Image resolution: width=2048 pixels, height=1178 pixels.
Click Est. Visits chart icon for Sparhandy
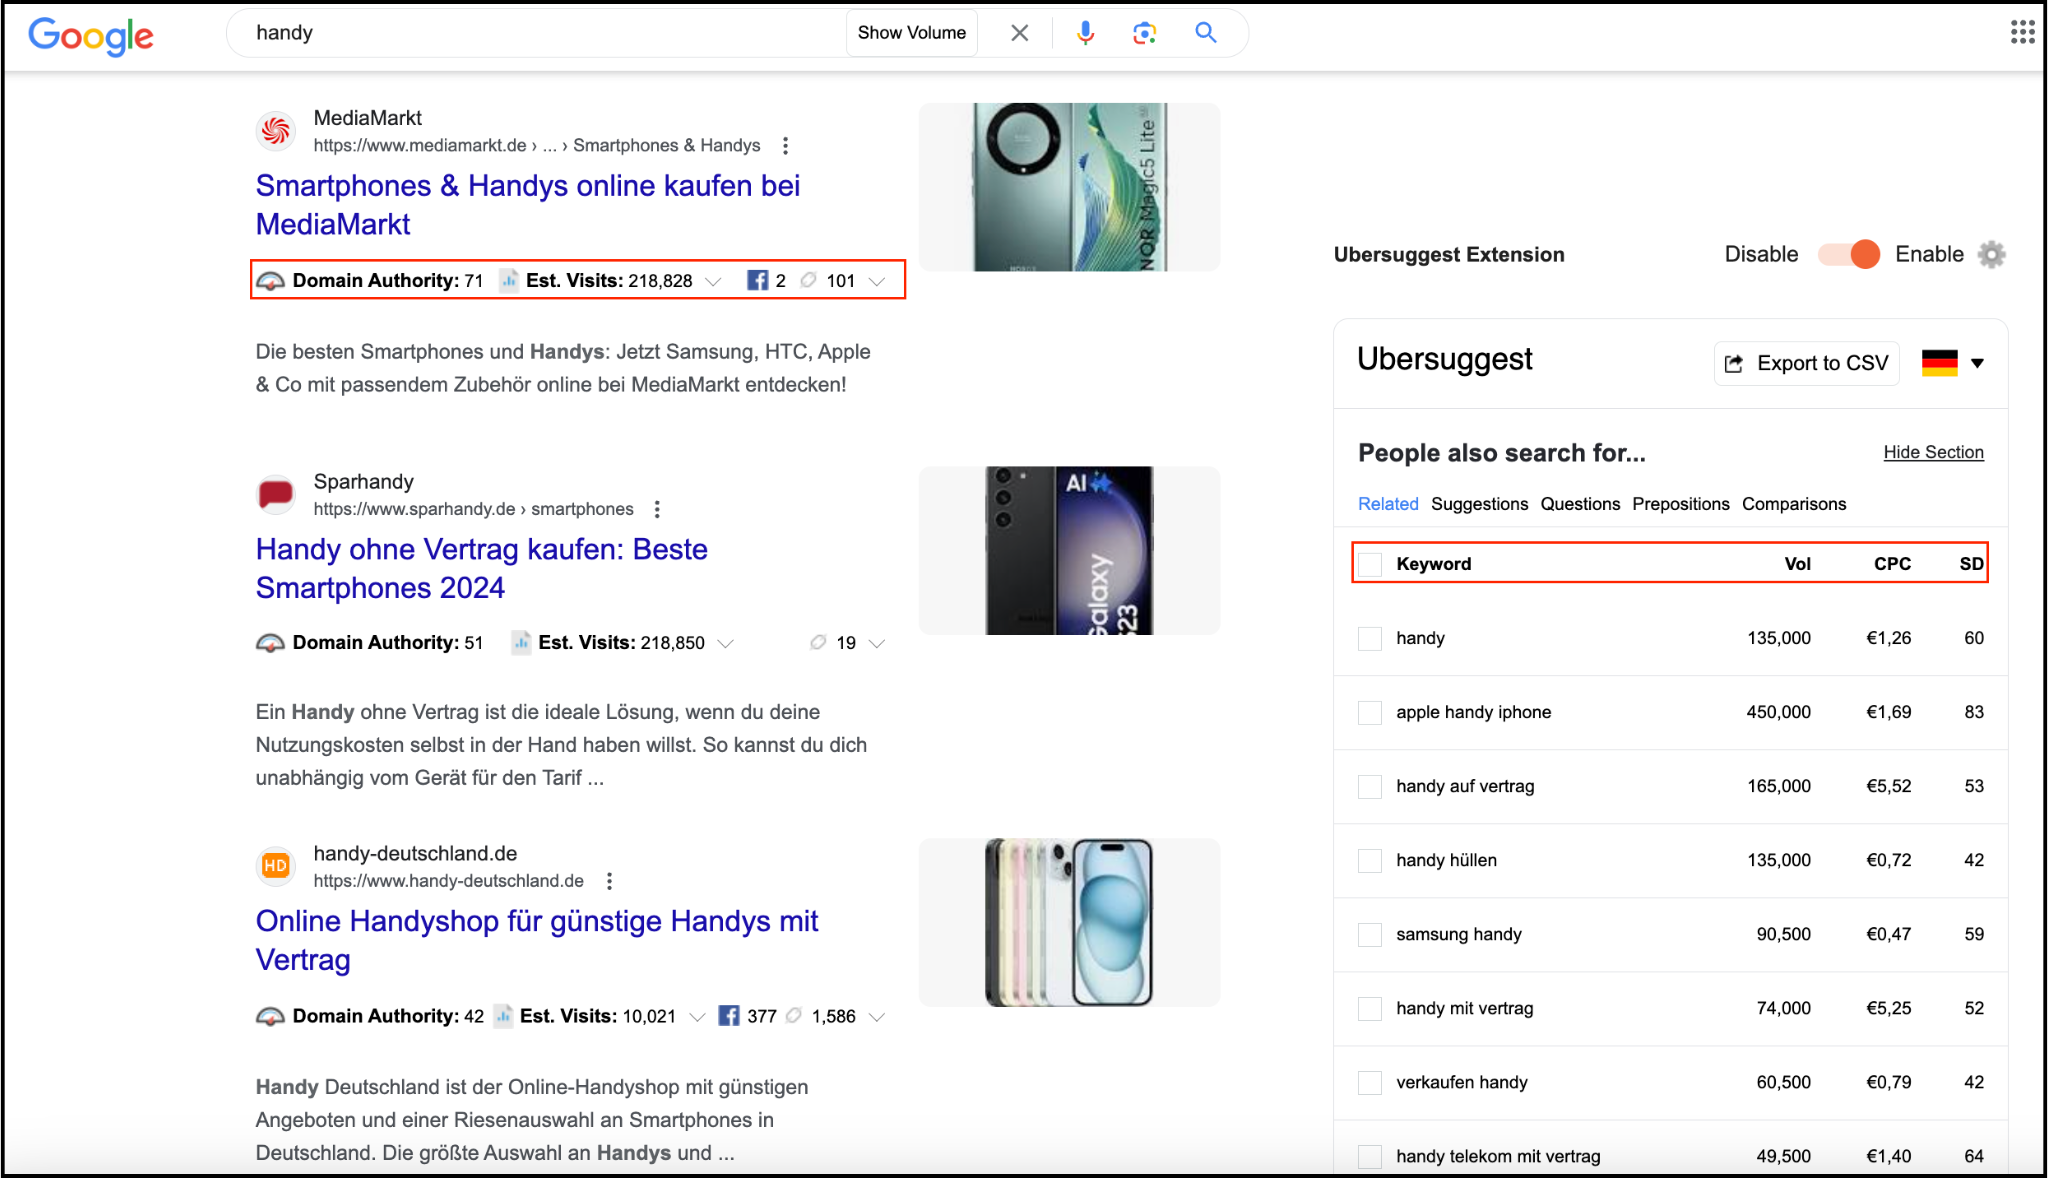(x=521, y=642)
